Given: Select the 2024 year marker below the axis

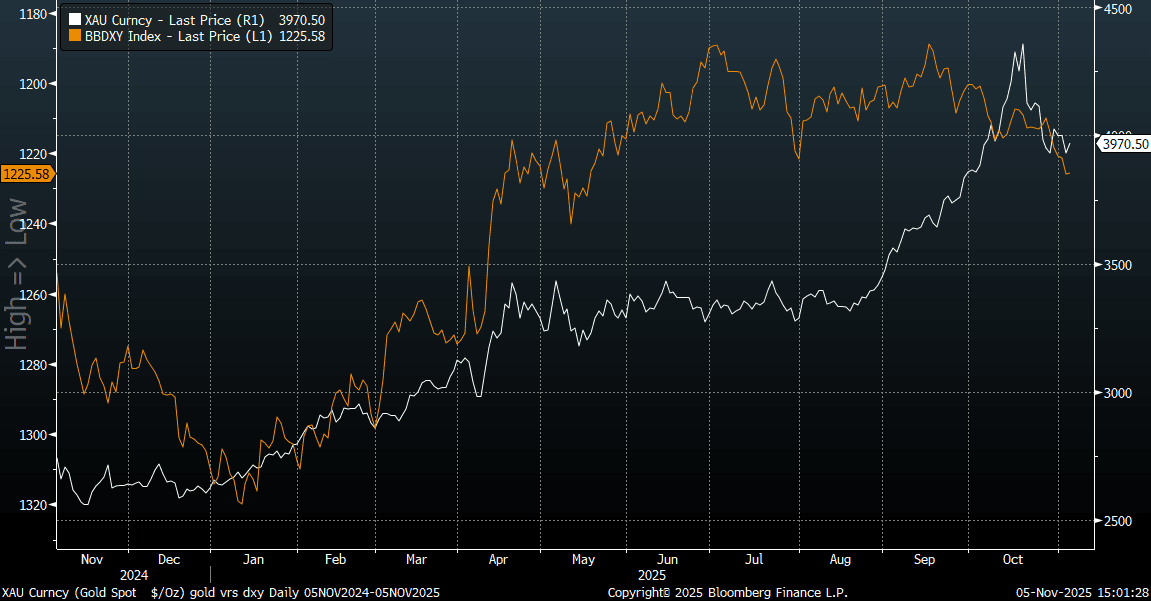Looking at the screenshot, I should (133, 575).
